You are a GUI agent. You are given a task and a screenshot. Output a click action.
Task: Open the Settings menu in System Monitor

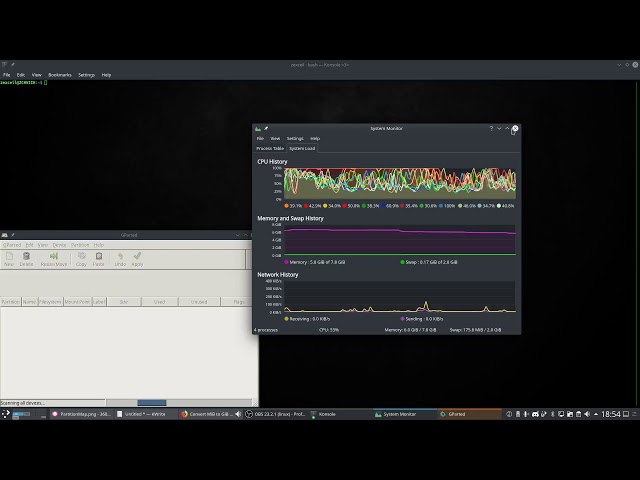click(295, 138)
